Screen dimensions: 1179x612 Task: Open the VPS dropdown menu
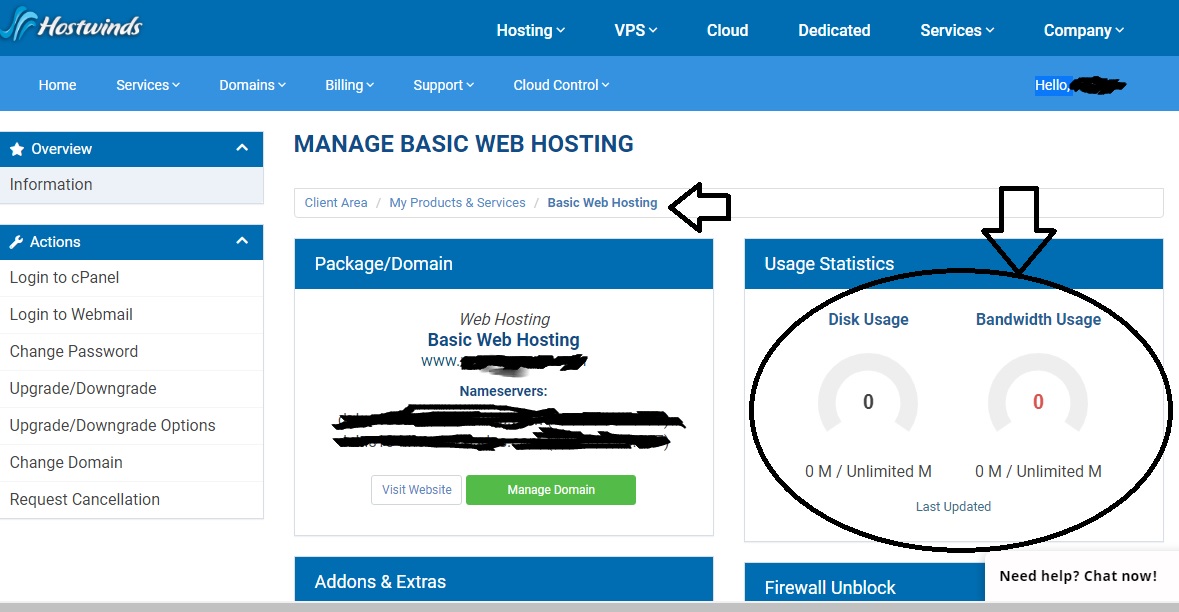(x=635, y=30)
